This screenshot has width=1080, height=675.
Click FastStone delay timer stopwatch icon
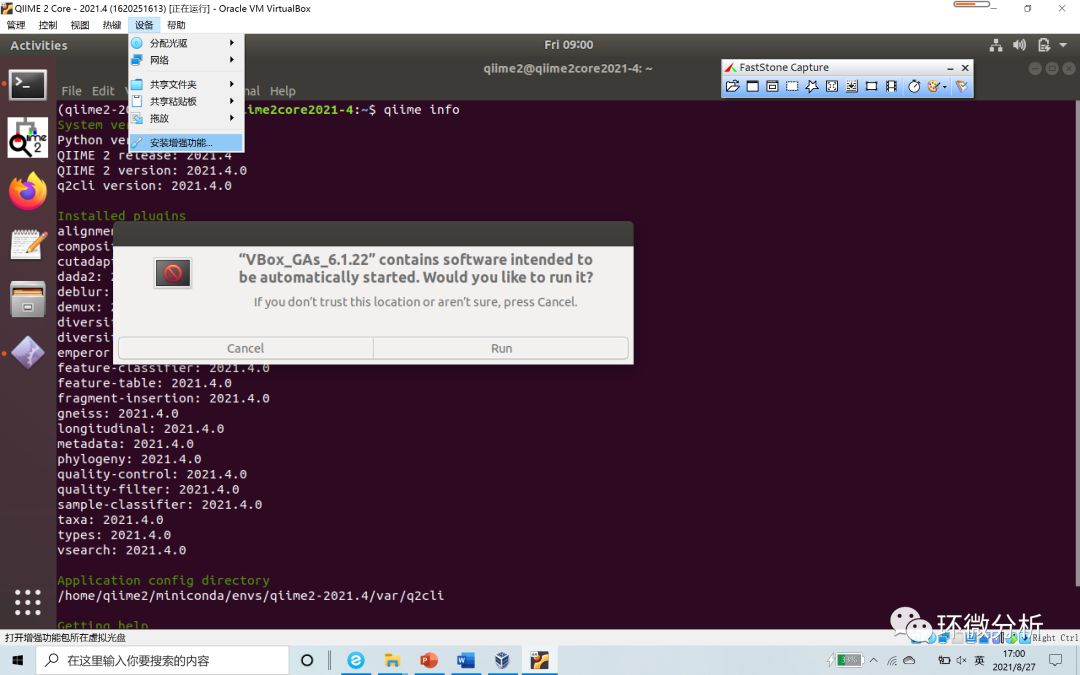click(914, 86)
